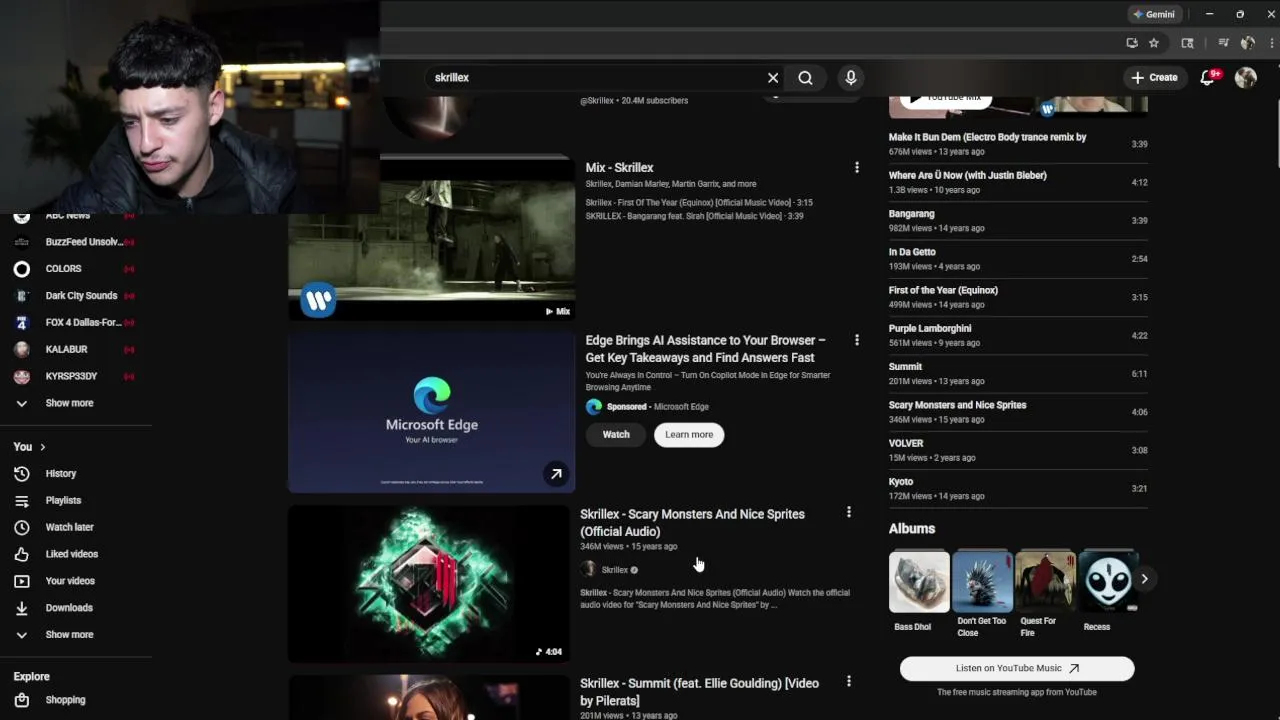The image size is (1280, 720).
Task: Click external link arrow on Edge ad thumbnail
Action: 556,474
